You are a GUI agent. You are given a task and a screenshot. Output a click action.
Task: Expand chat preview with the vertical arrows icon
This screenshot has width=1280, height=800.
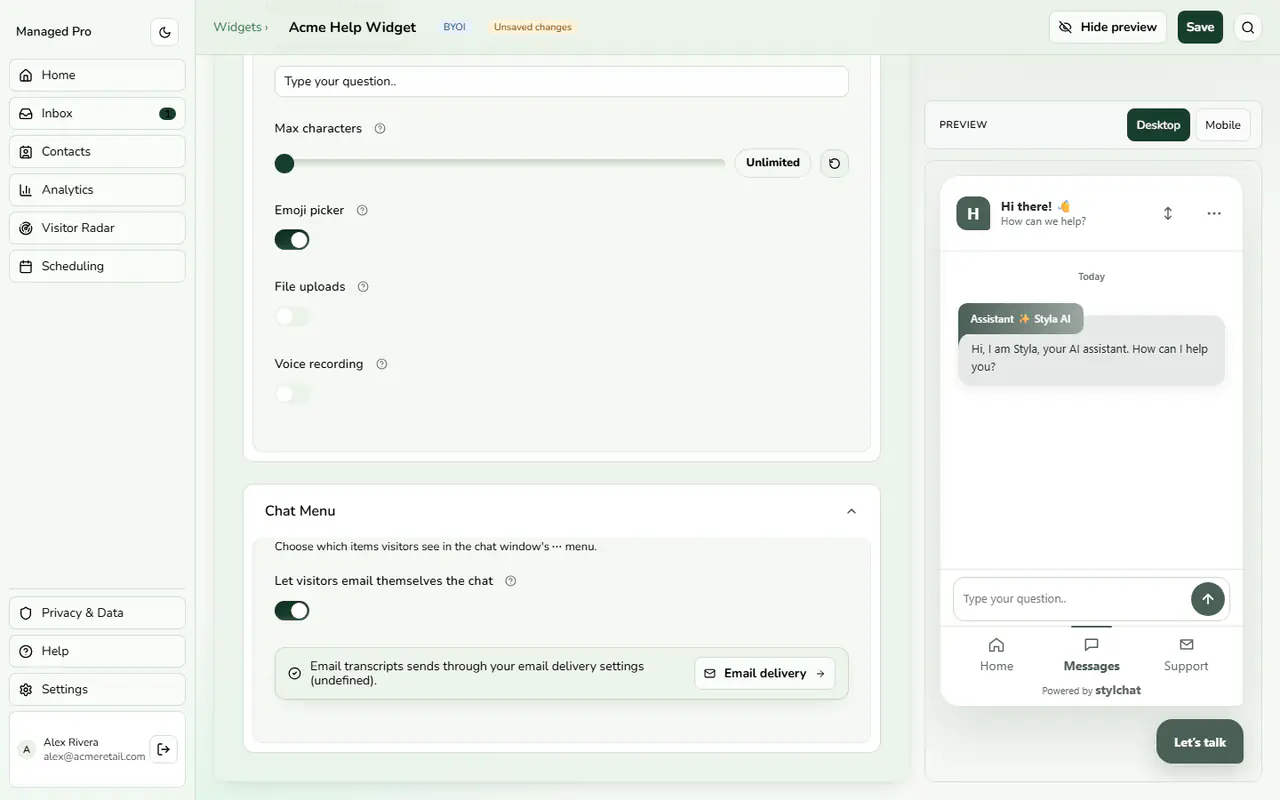coord(1167,213)
